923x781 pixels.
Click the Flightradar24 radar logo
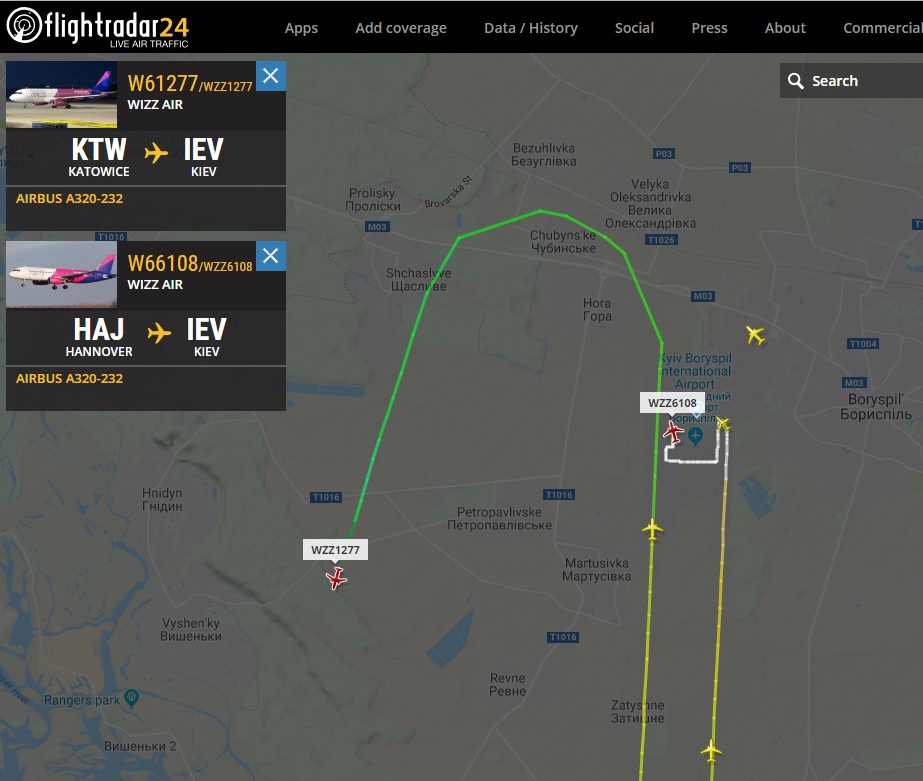point(24,25)
